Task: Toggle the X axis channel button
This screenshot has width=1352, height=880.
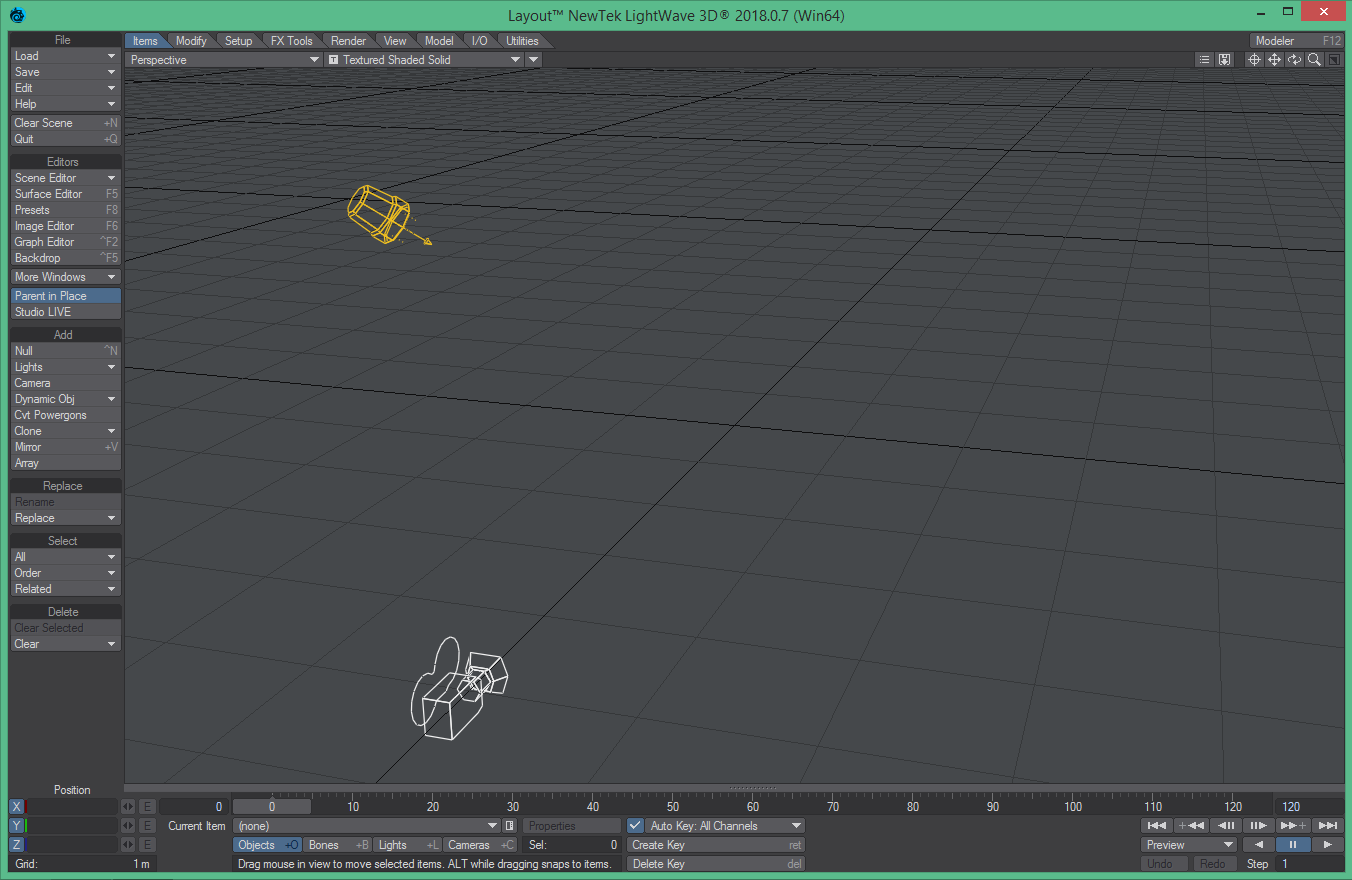Action: point(16,807)
